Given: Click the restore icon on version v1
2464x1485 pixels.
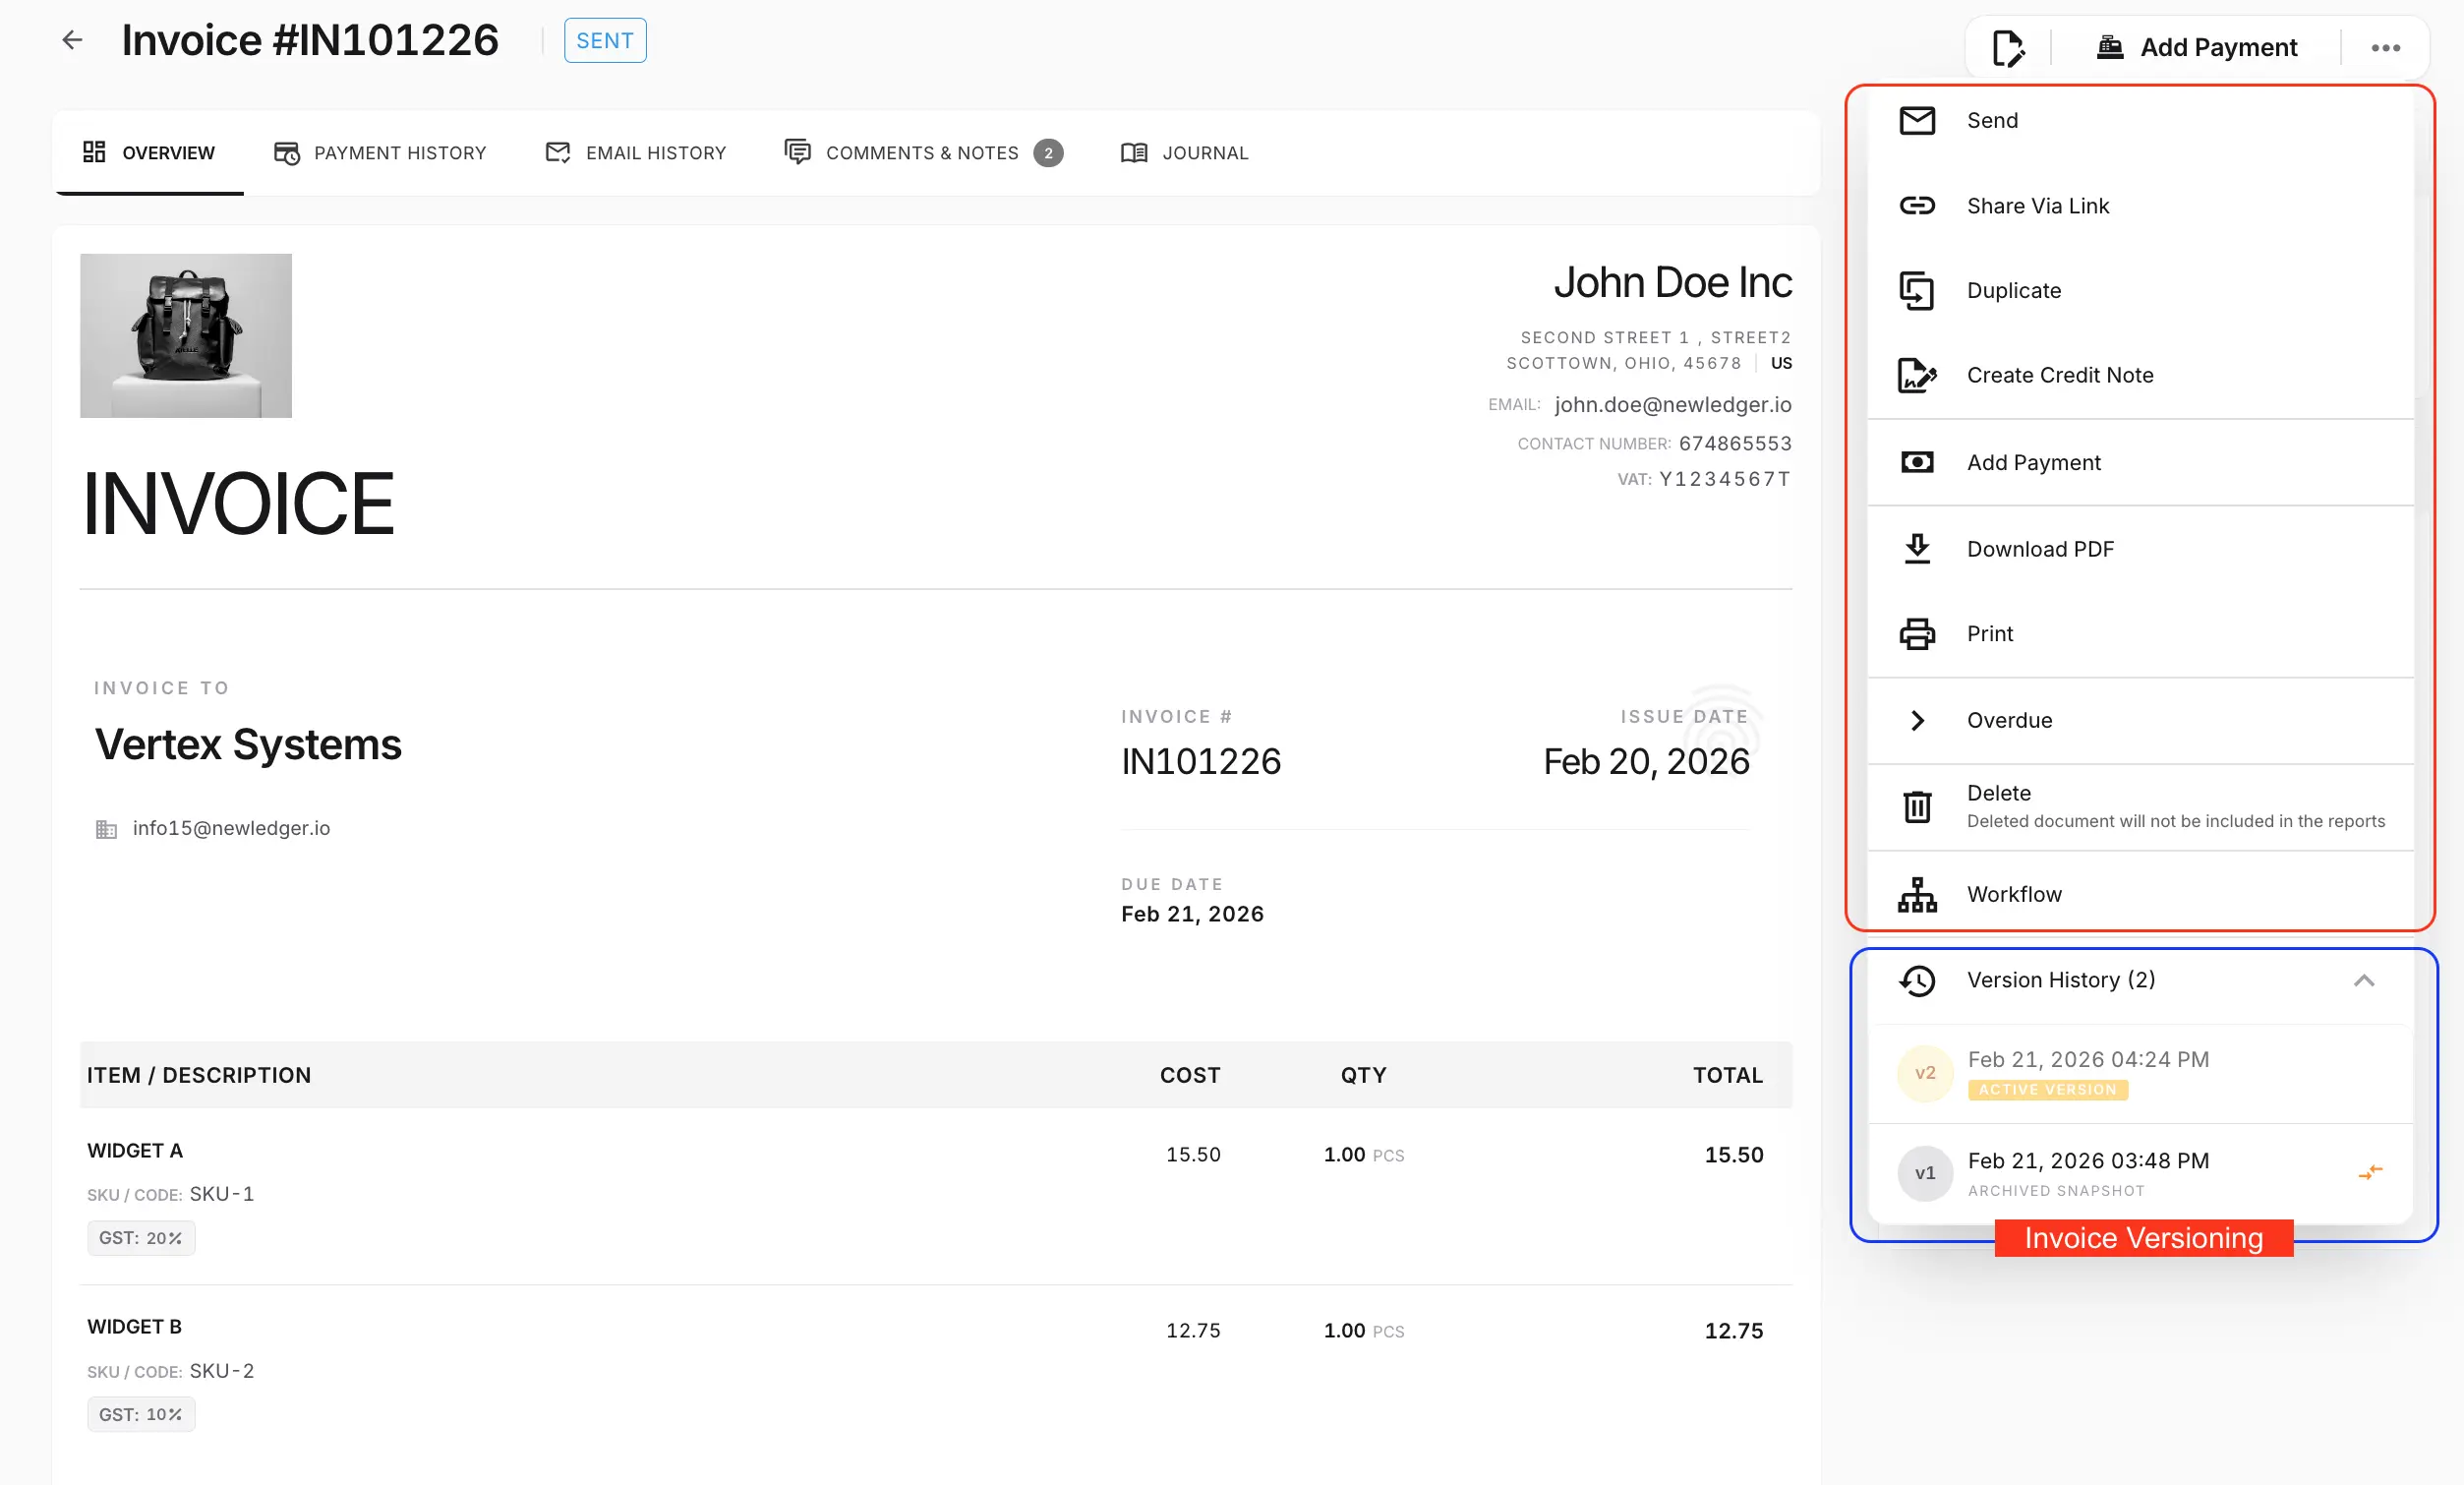Looking at the screenshot, I should click(2373, 1172).
